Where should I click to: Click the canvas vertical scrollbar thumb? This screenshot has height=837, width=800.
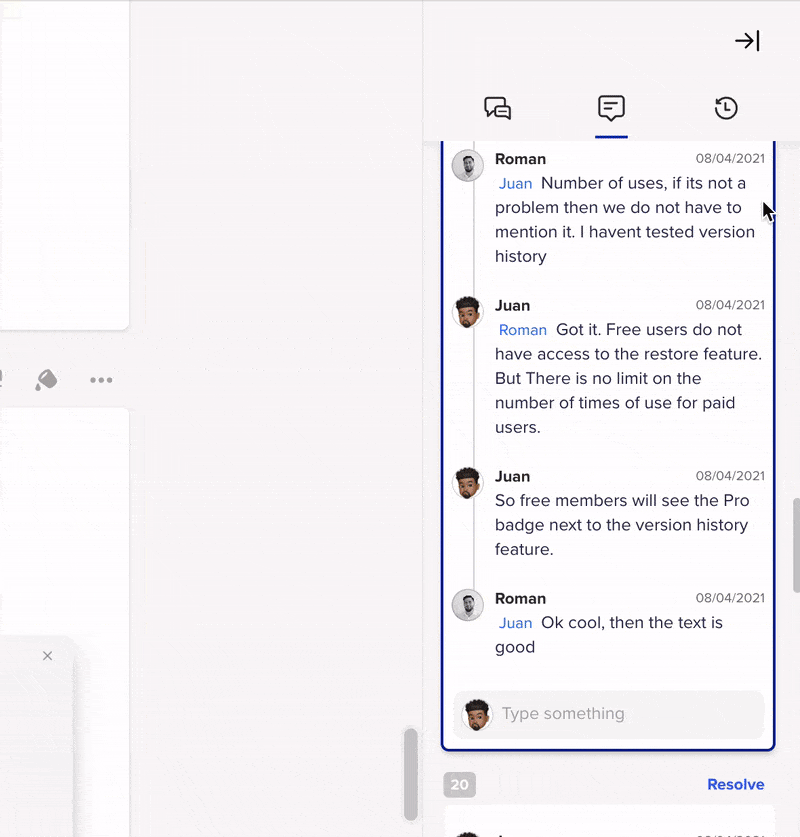[410, 773]
